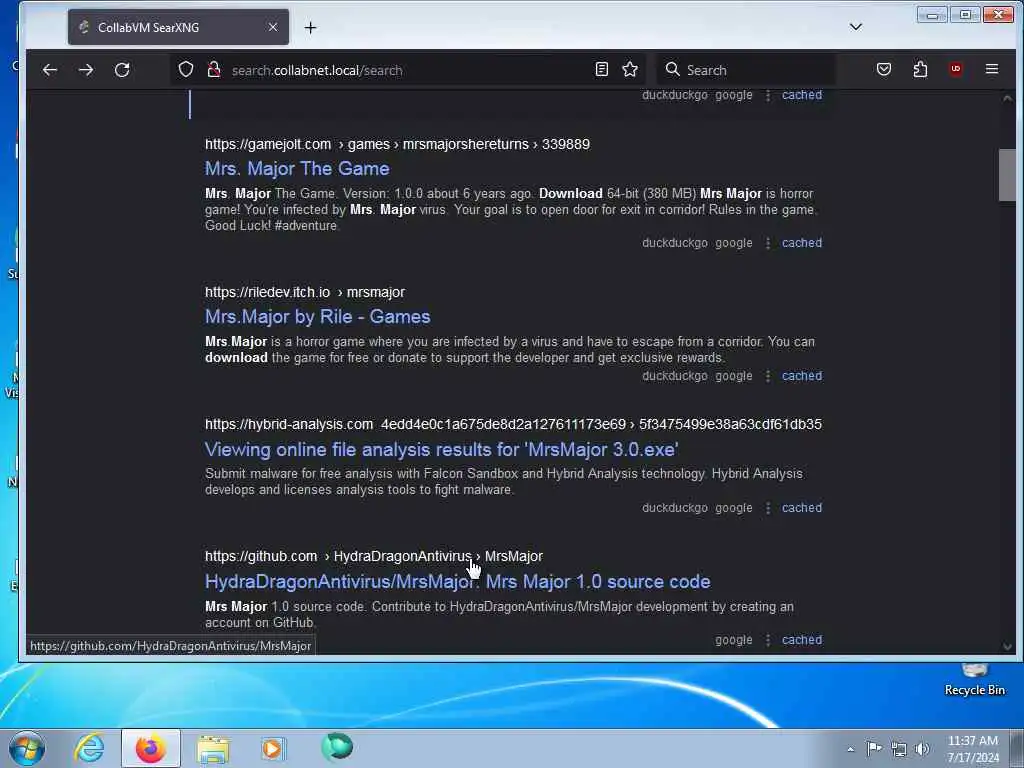Open the Mrs. Major The Game result
The image size is (1024, 768).
pyautogui.click(x=297, y=168)
